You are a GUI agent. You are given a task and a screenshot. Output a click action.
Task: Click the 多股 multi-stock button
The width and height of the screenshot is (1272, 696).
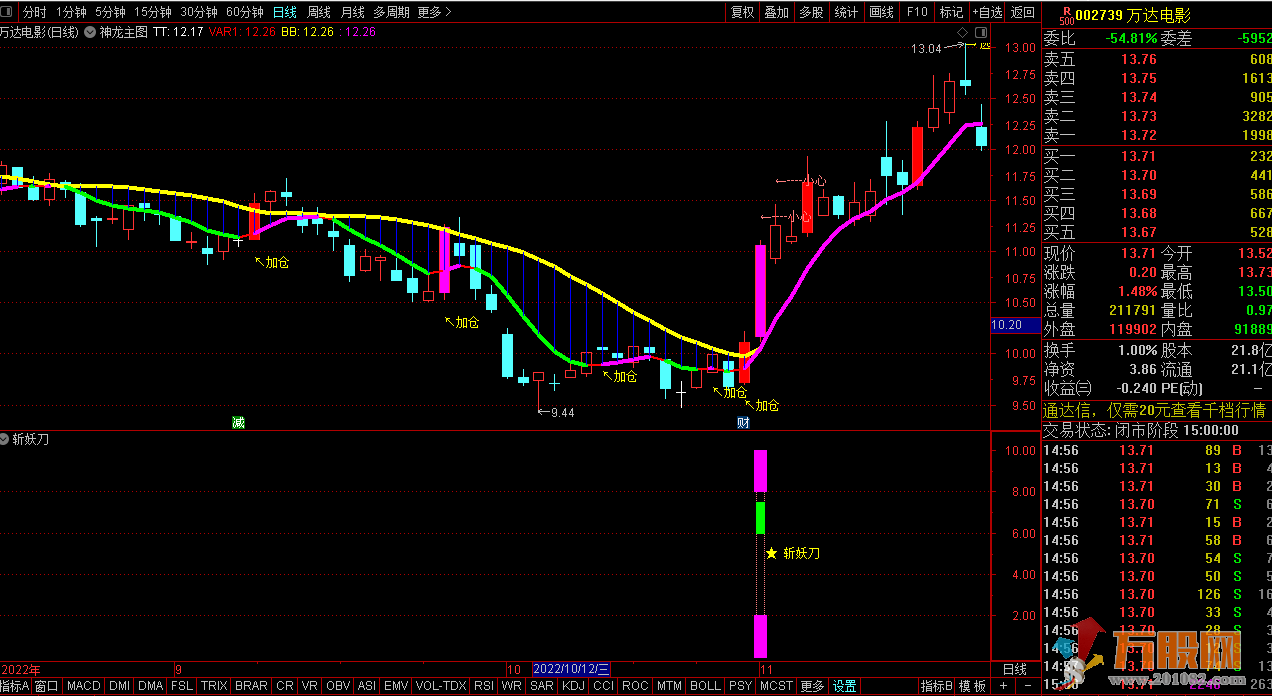[811, 12]
